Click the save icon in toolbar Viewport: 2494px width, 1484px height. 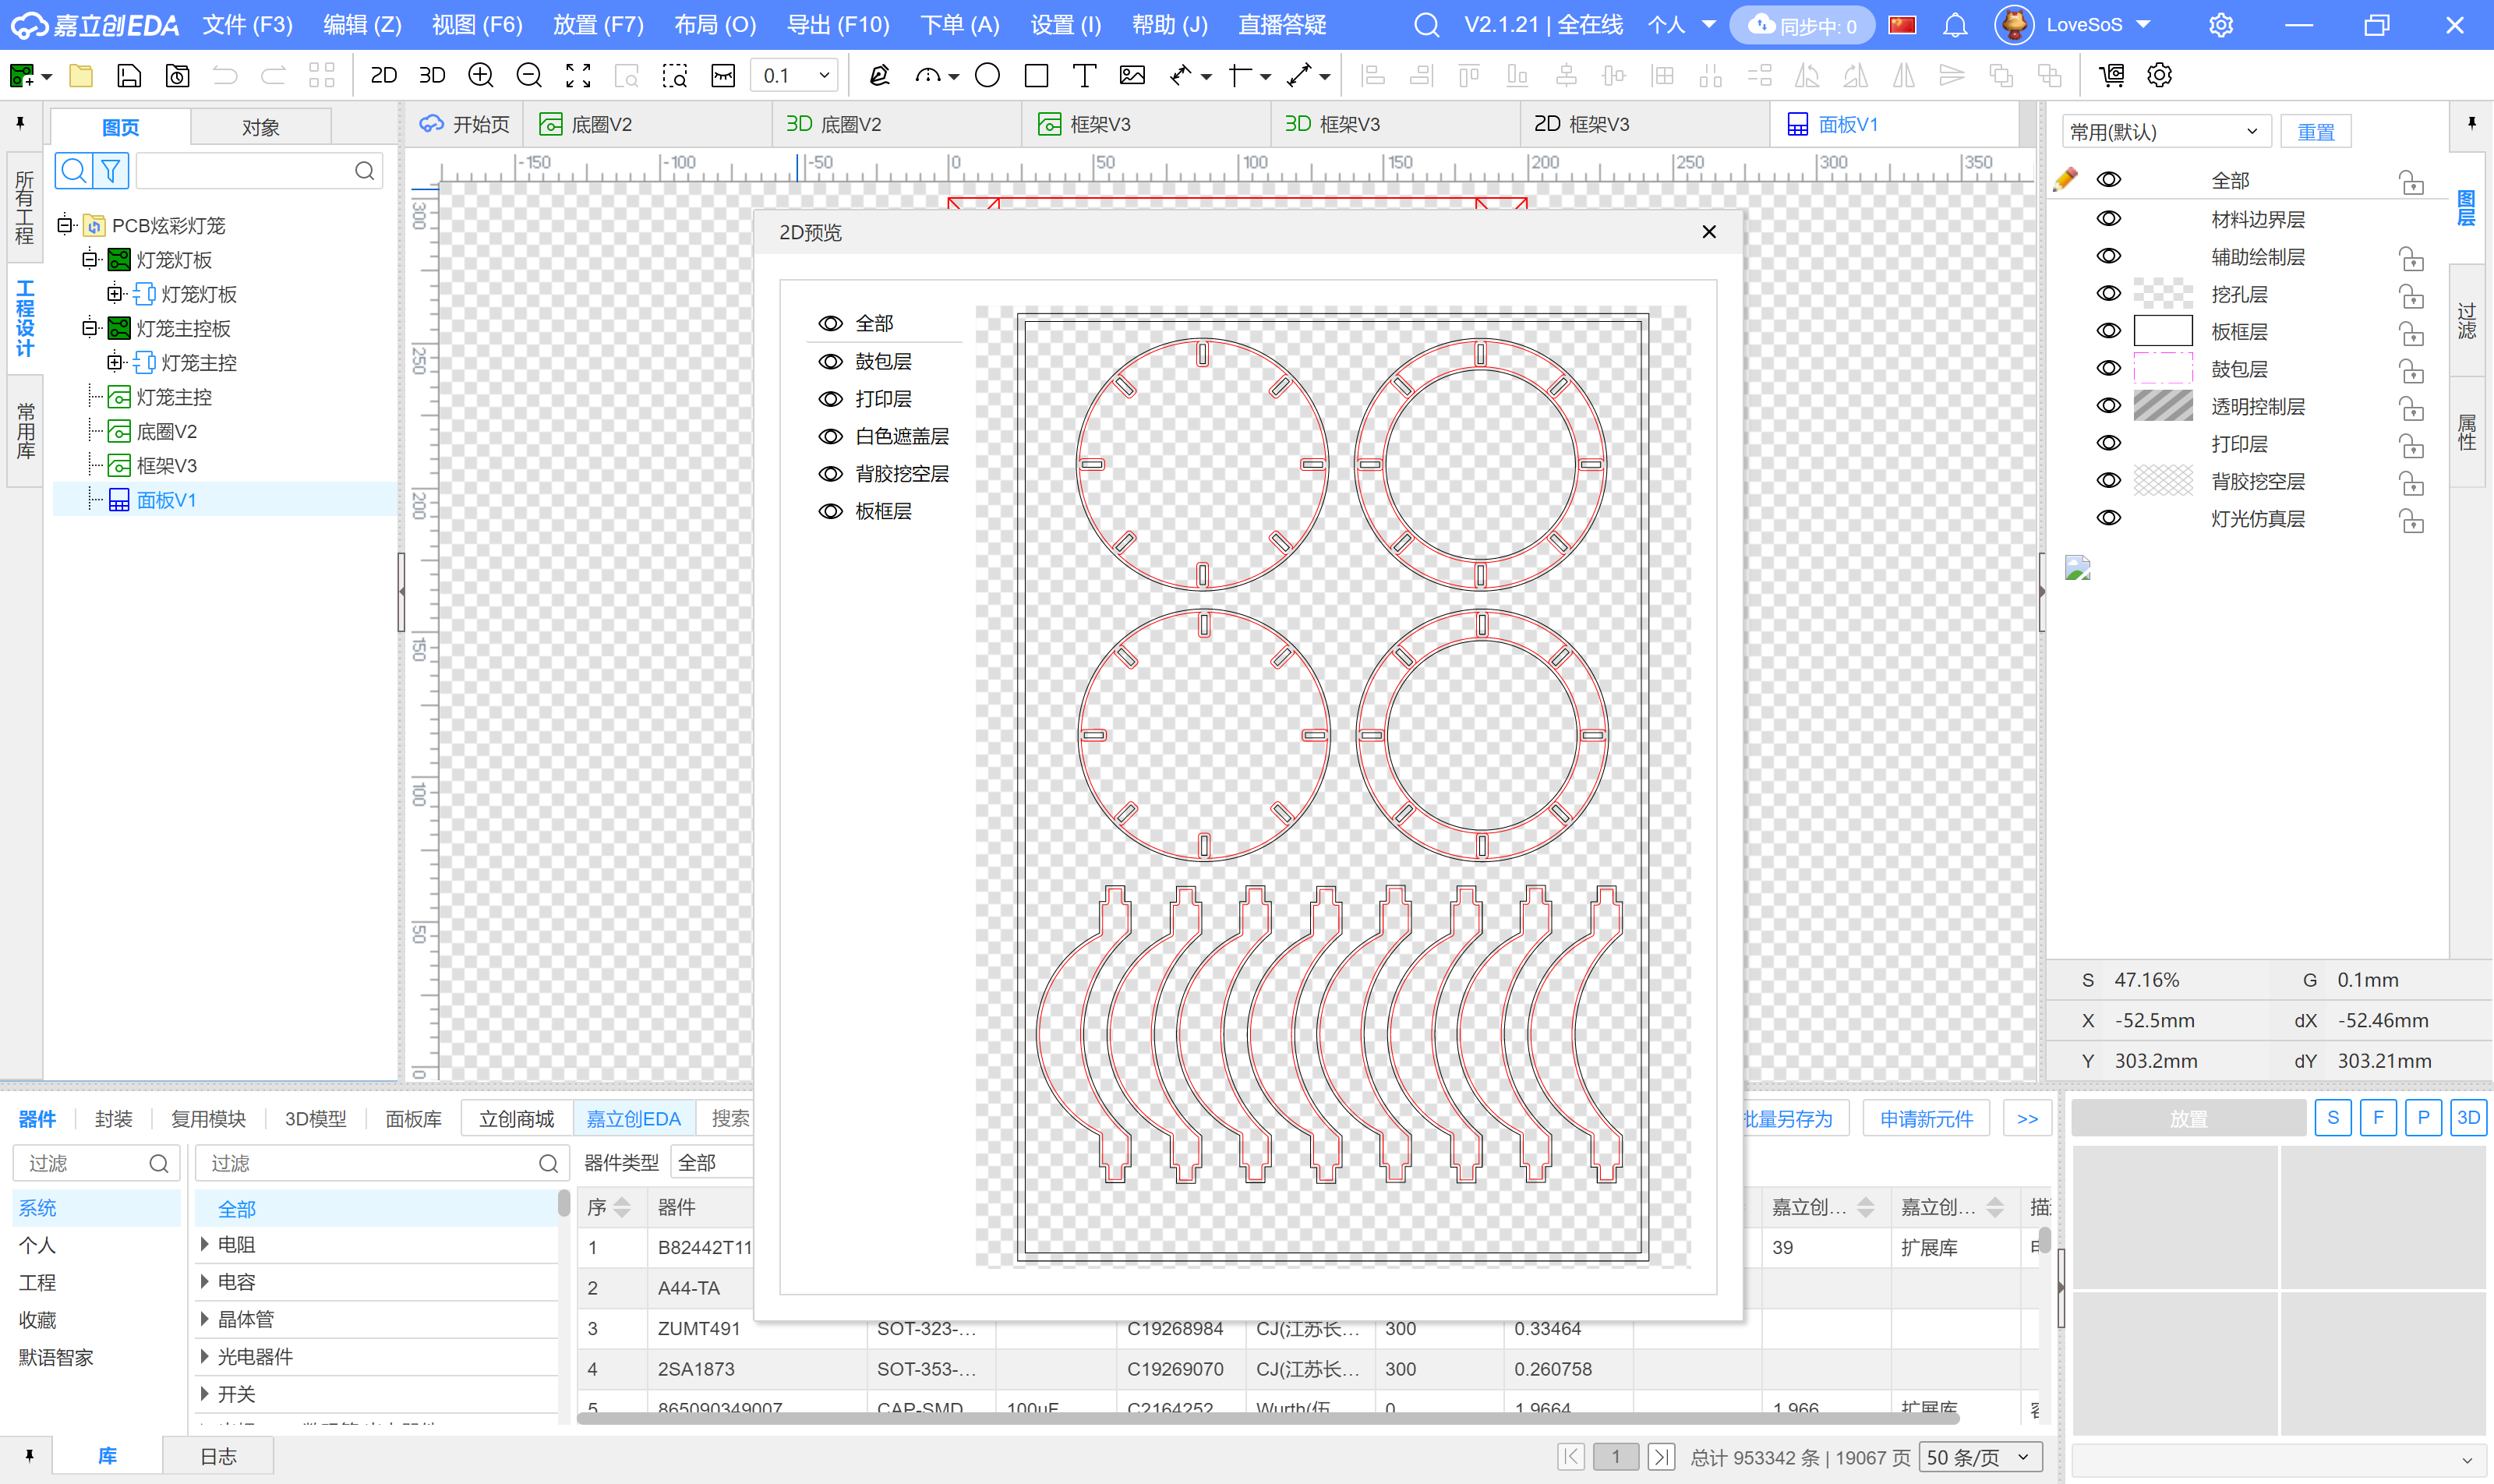[x=129, y=75]
